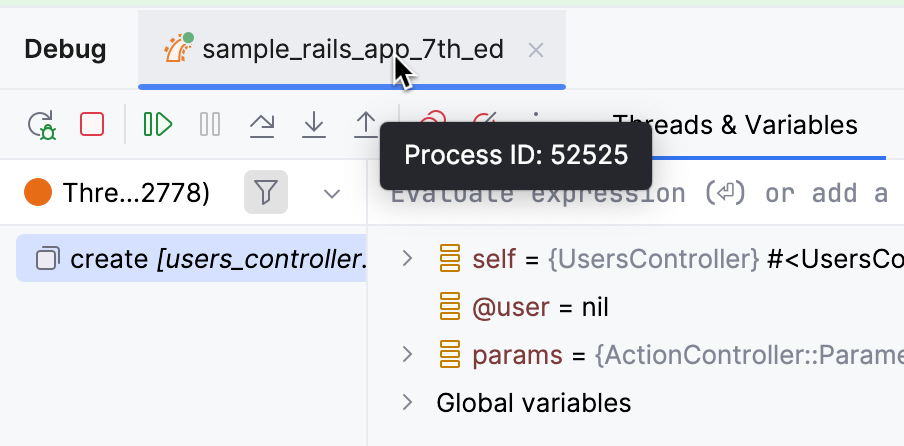Click the View Breakpoints icon
The width and height of the screenshot is (904, 446).
tap(432, 120)
